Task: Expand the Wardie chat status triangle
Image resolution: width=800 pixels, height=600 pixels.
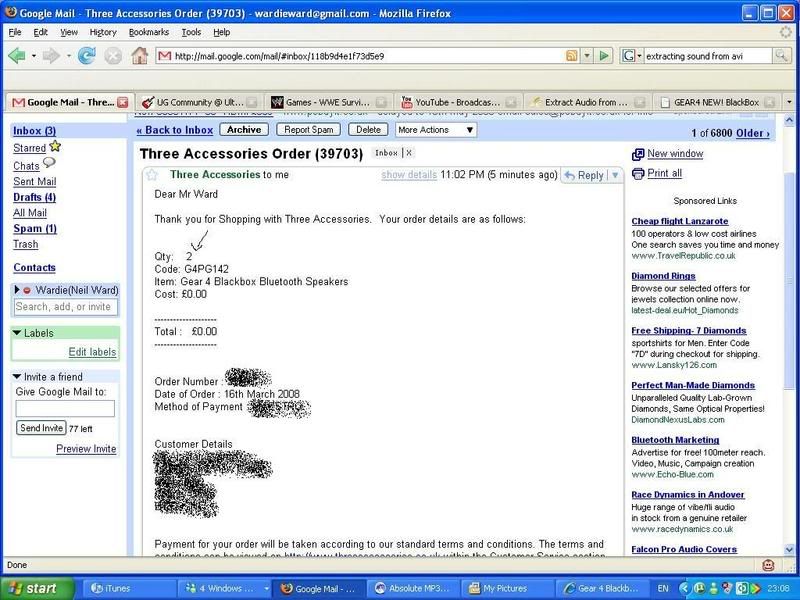Action: coord(17,290)
